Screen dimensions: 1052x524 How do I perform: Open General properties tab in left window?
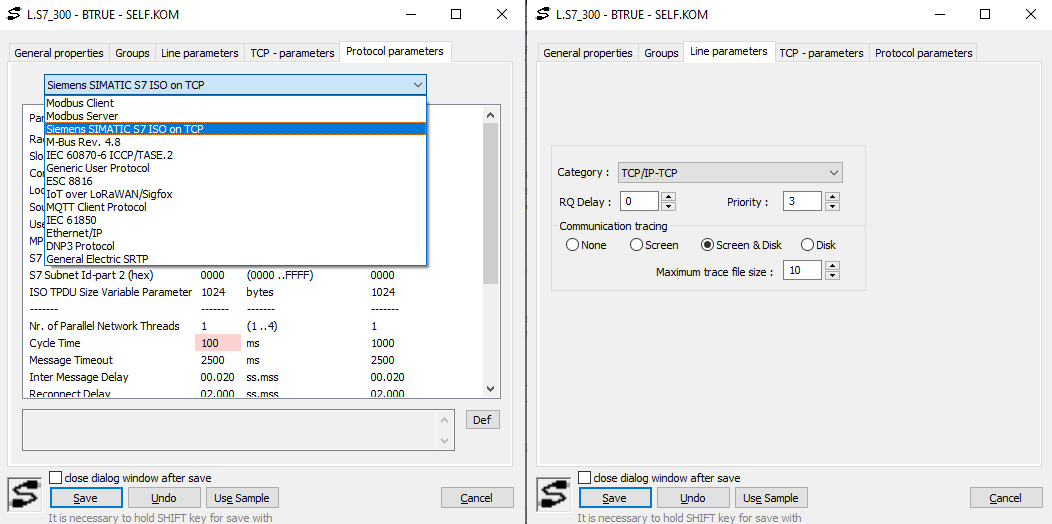point(59,52)
